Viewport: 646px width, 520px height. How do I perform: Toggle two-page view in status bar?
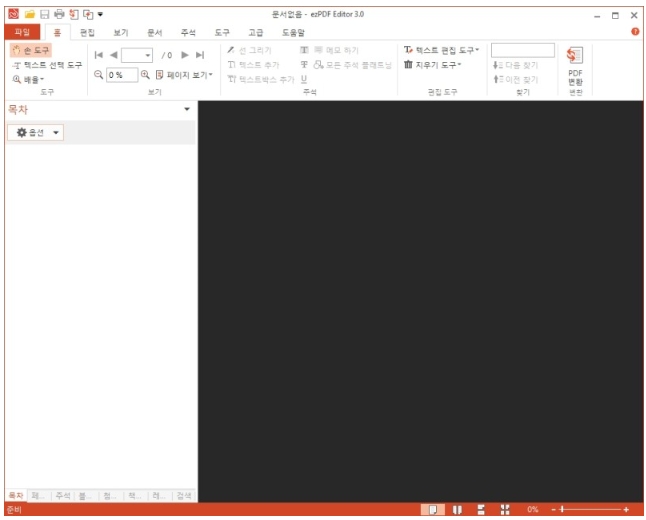457,510
